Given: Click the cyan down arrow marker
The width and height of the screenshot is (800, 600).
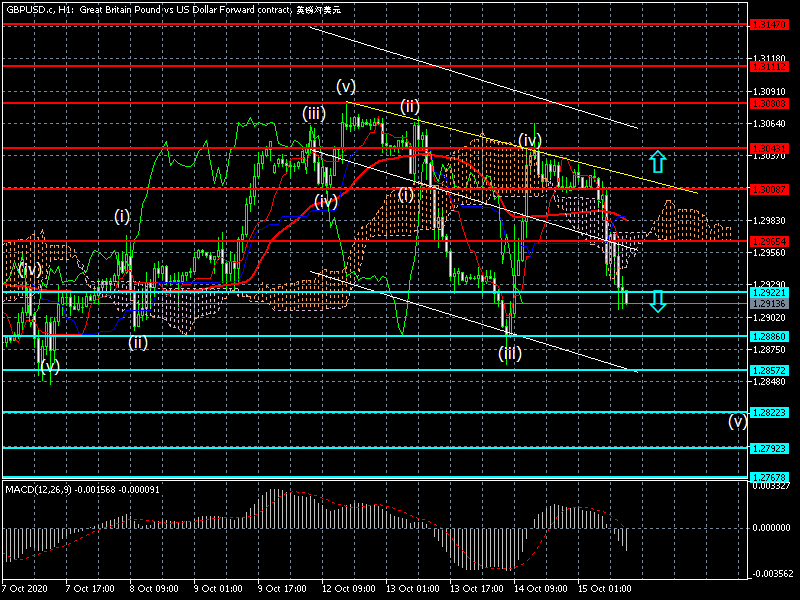Looking at the screenshot, I should click(x=658, y=301).
